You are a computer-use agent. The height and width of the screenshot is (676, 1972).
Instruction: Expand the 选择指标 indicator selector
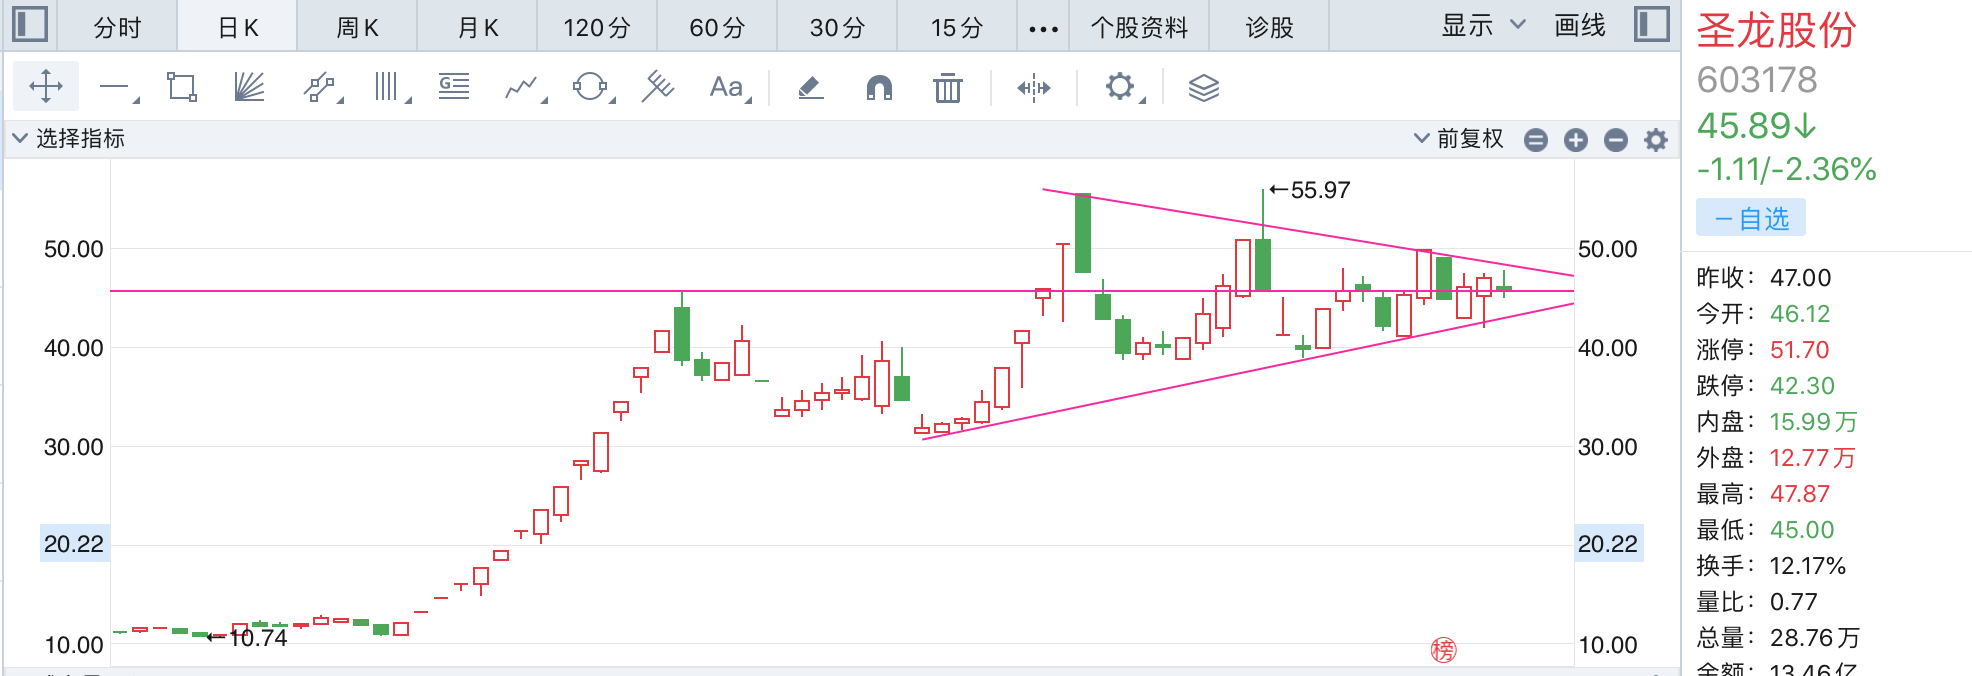[68, 138]
